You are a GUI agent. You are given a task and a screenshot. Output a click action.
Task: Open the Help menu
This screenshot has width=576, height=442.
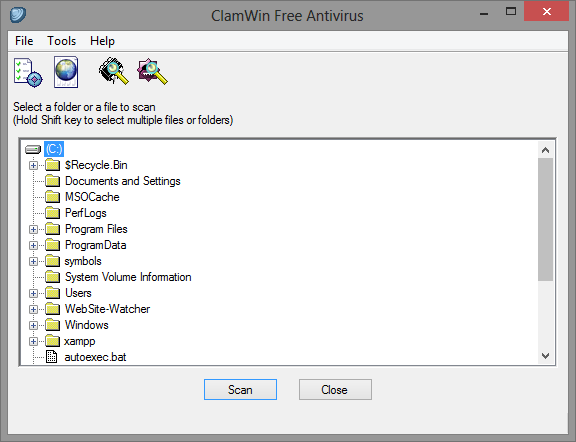pos(102,41)
